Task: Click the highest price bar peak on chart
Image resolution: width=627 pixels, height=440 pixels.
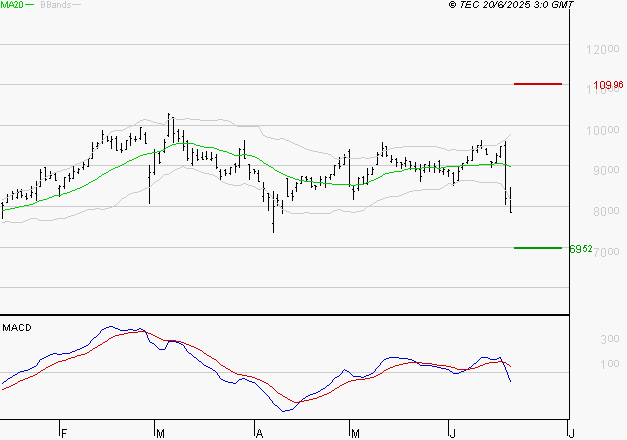Action: pos(169,118)
